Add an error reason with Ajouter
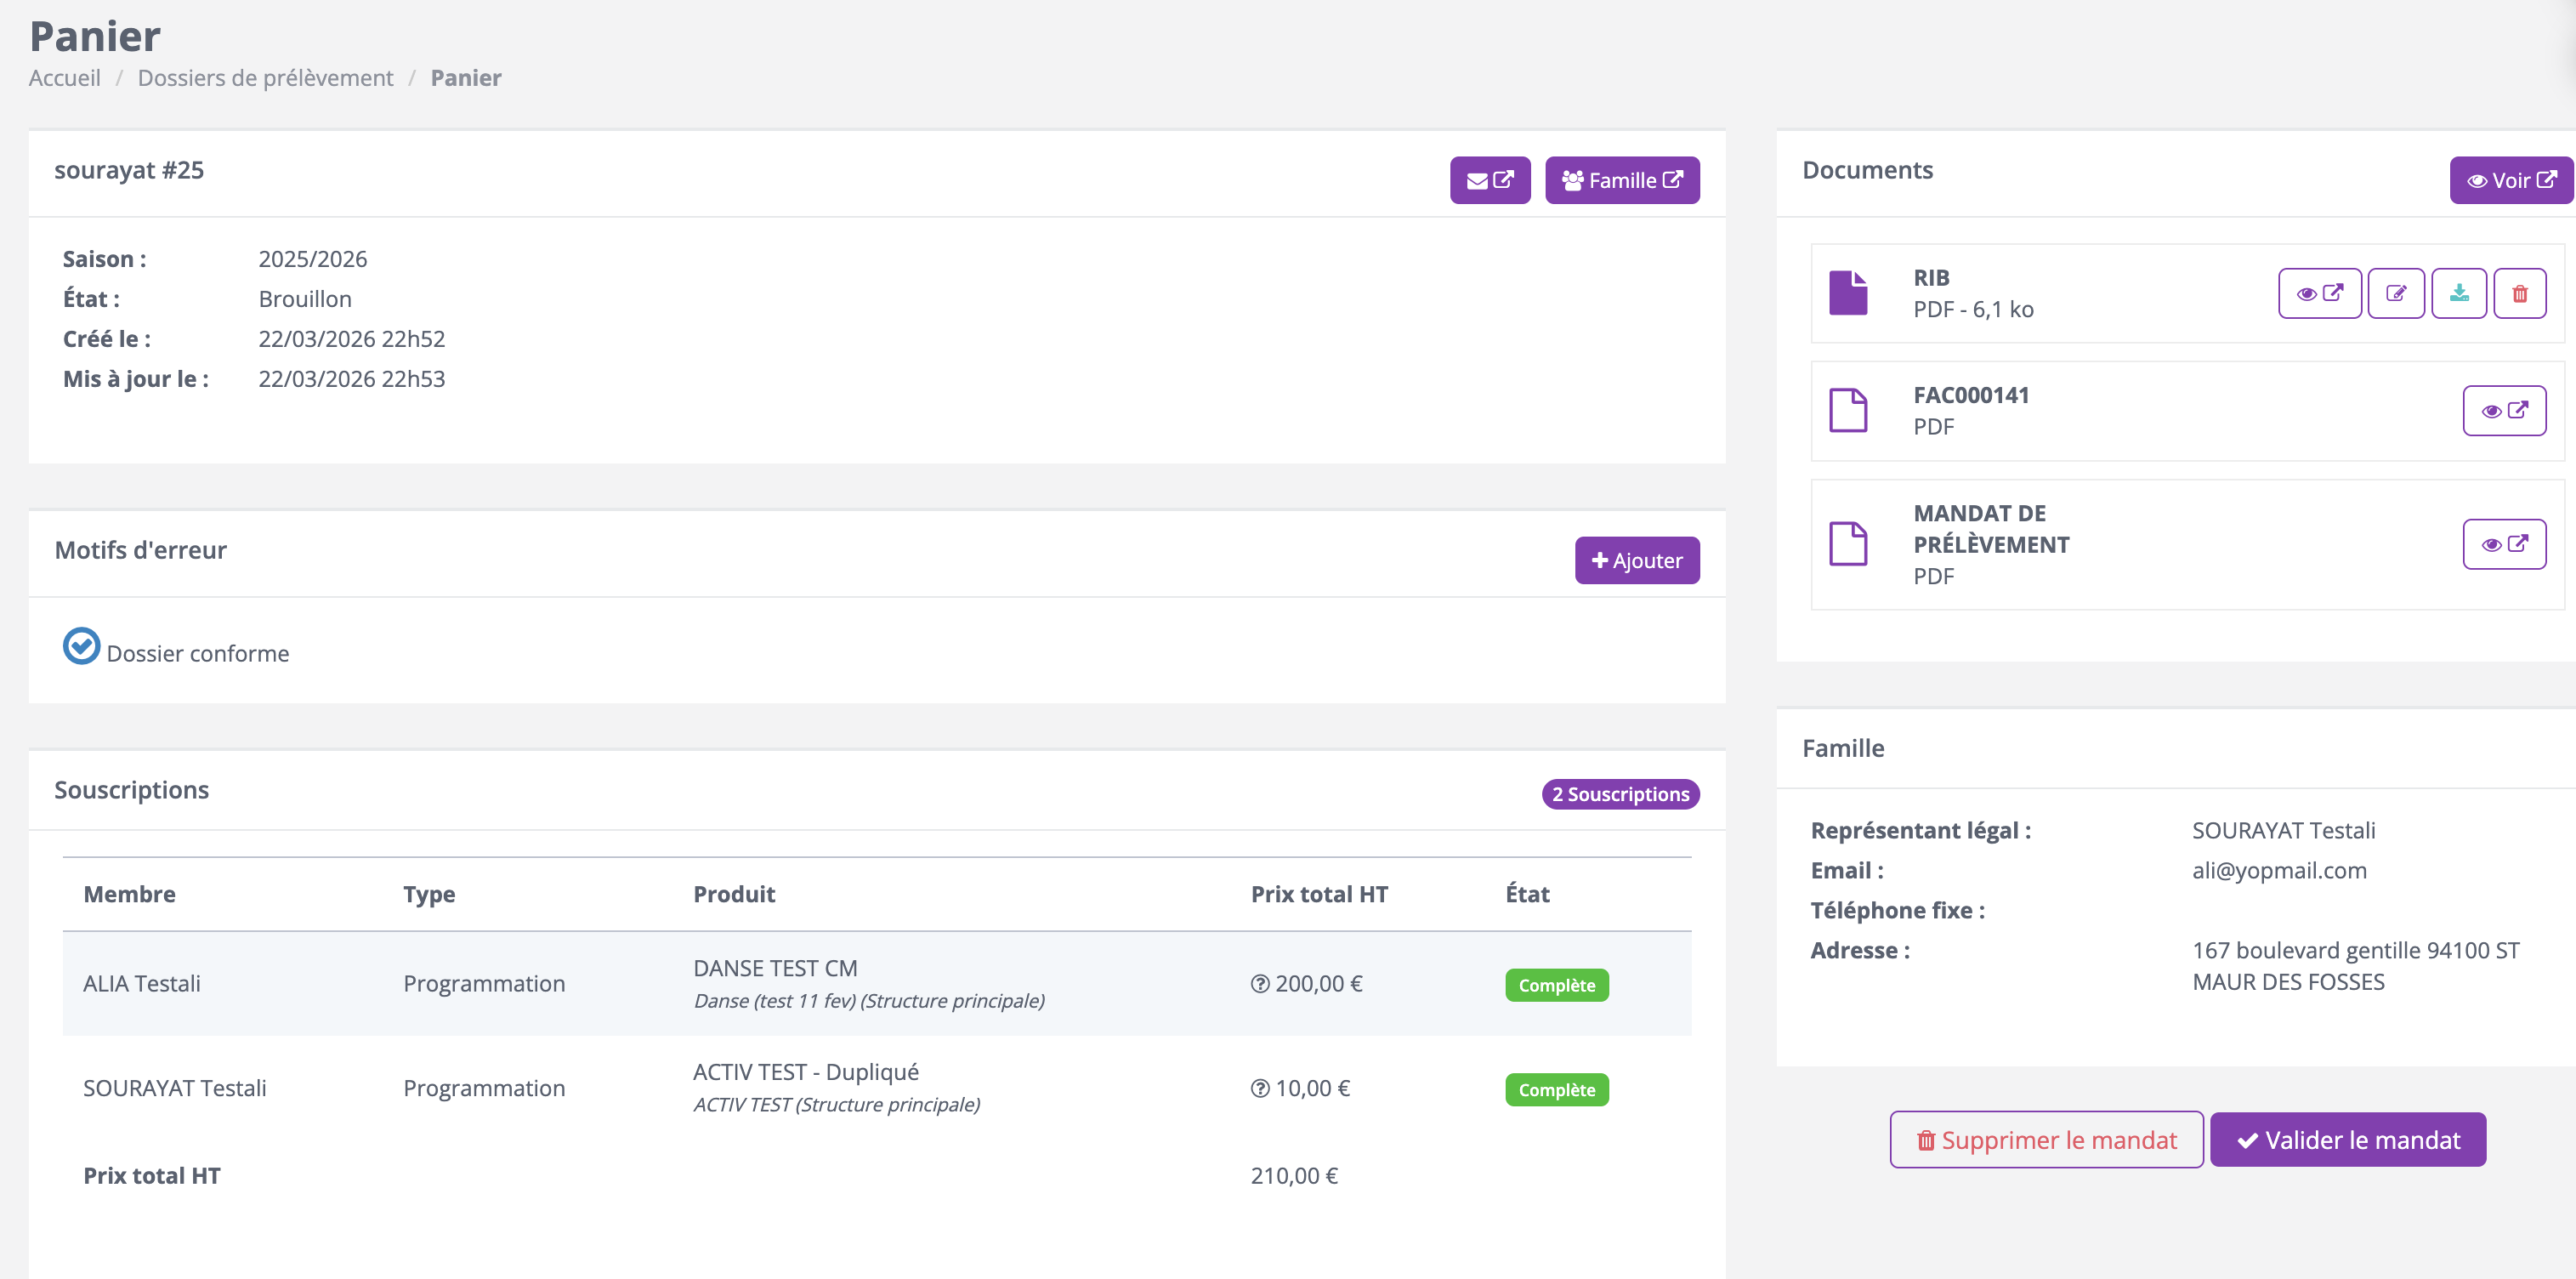Screen dimensions: 2576x1279 (1636, 560)
